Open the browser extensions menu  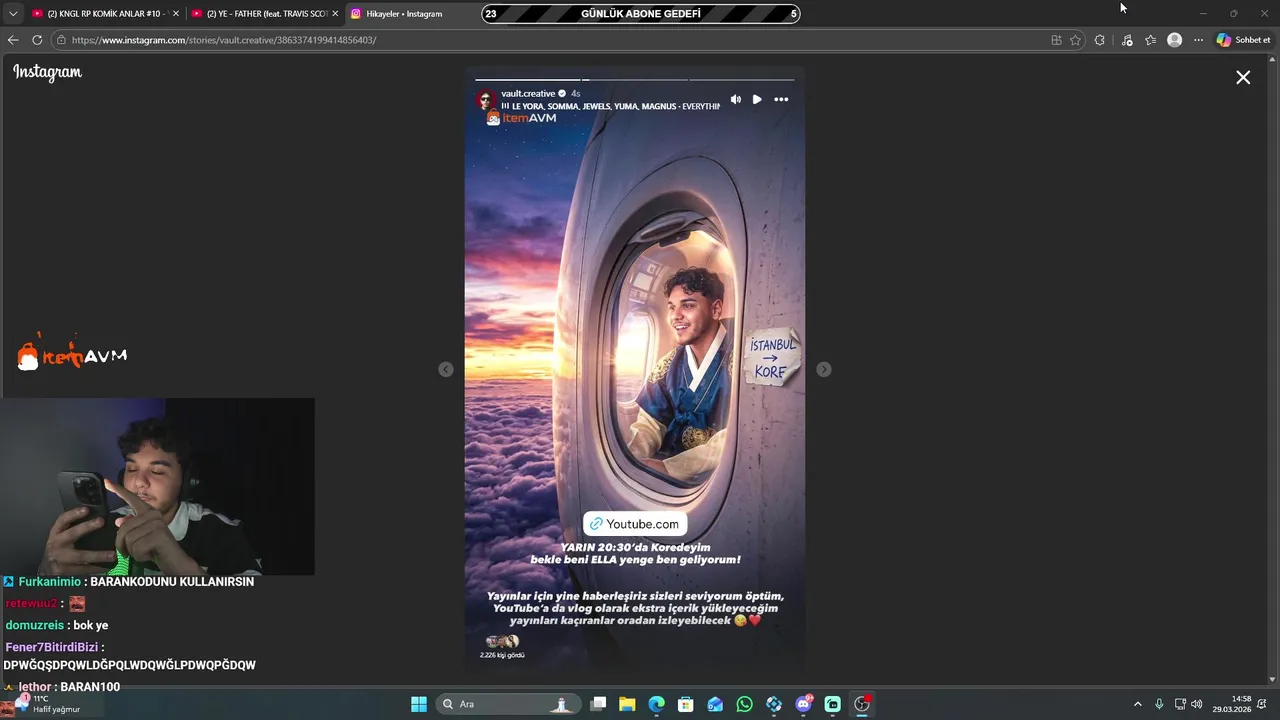1100,40
